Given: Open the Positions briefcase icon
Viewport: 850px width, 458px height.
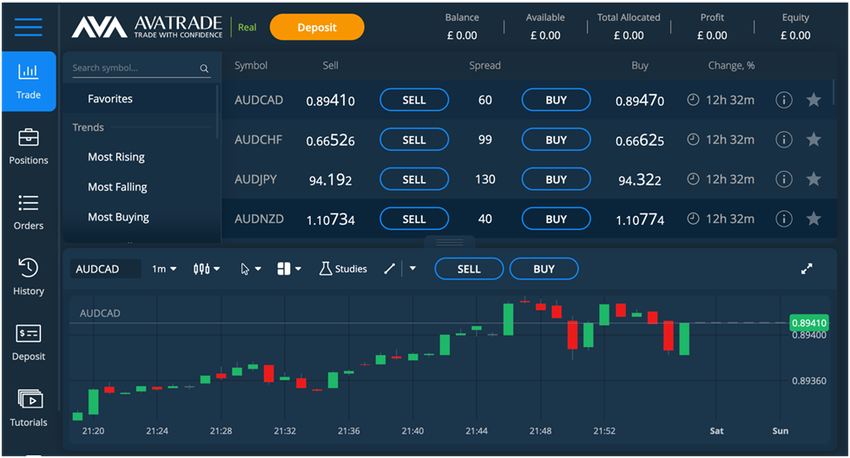Looking at the screenshot, I should click(x=28, y=138).
